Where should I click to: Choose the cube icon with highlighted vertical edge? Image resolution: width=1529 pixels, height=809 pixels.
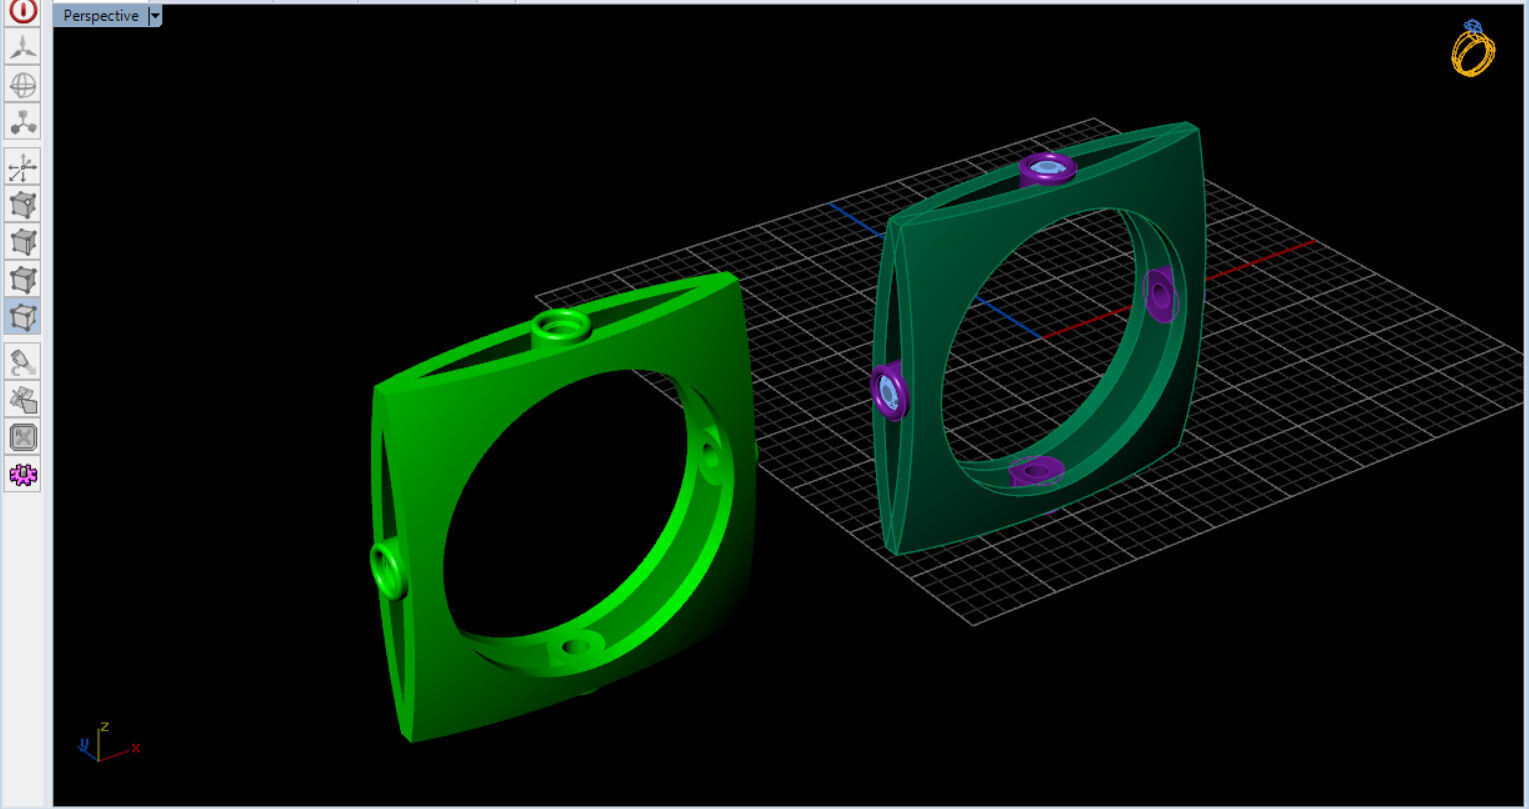pyautogui.click(x=23, y=242)
